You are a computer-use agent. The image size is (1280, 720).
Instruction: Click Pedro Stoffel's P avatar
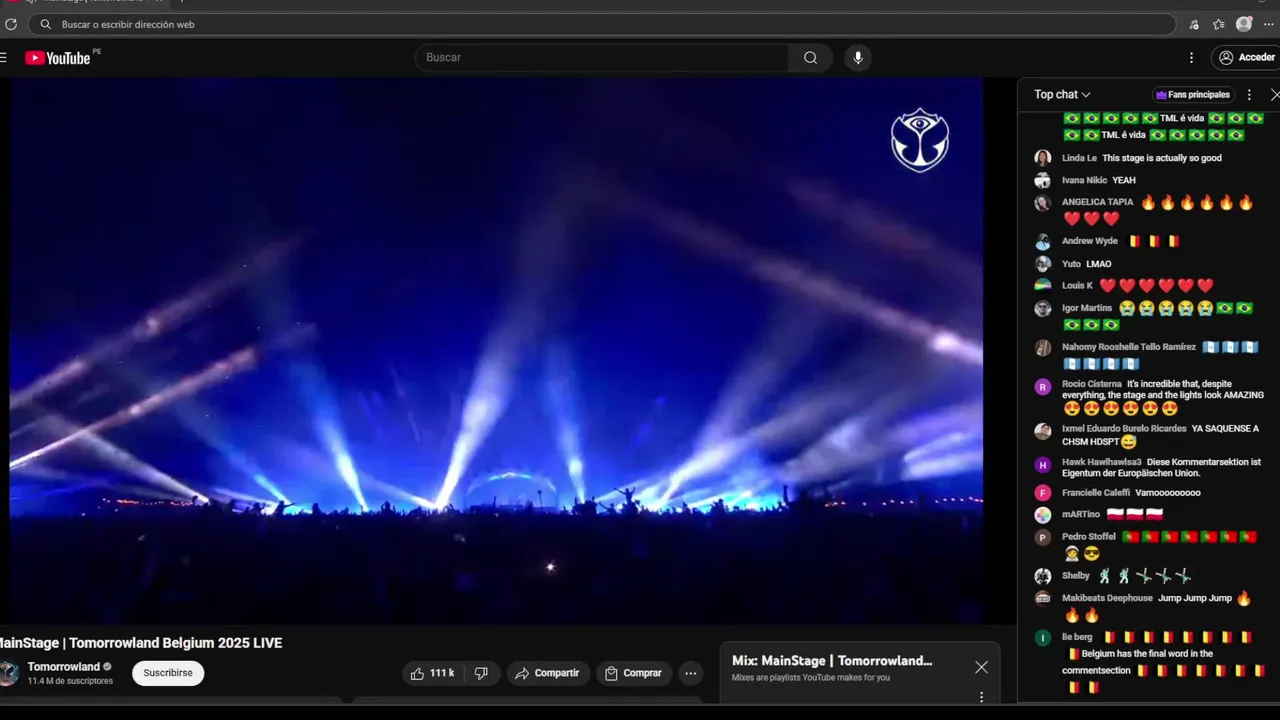(x=1042, y=537)
